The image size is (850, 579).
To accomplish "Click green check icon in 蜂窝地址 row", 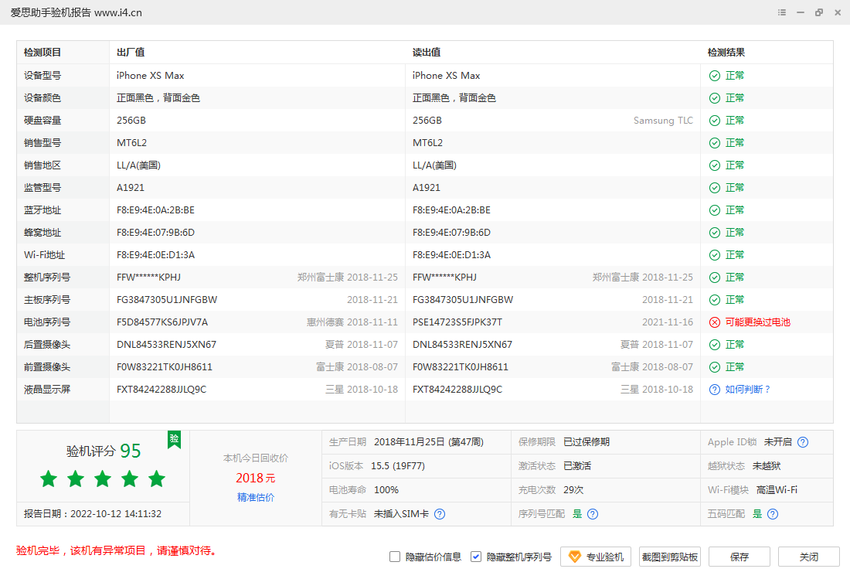I will [714, 233].
